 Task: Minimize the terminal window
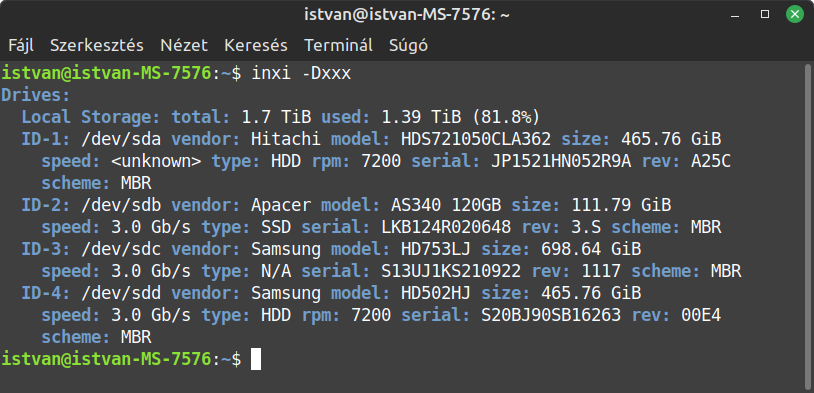pos(735,15)
